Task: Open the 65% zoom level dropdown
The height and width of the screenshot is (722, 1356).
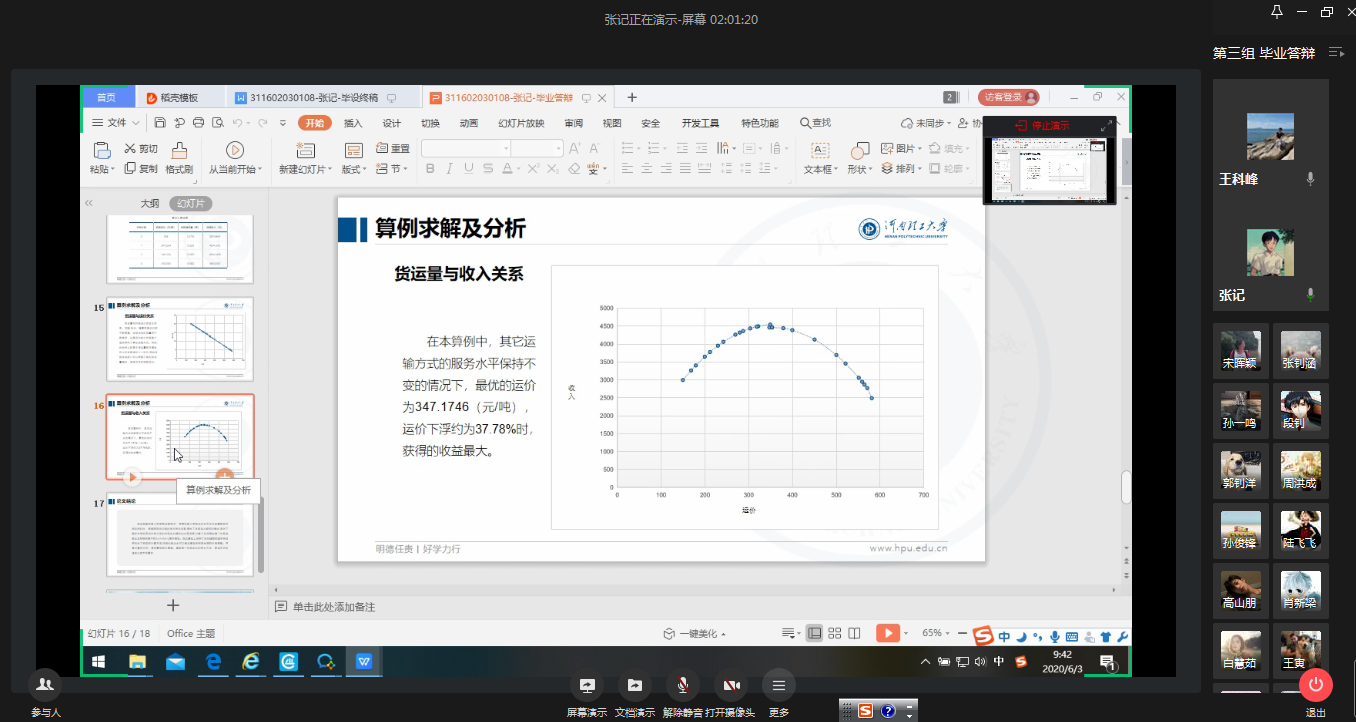Action: (x=937, y=633)
